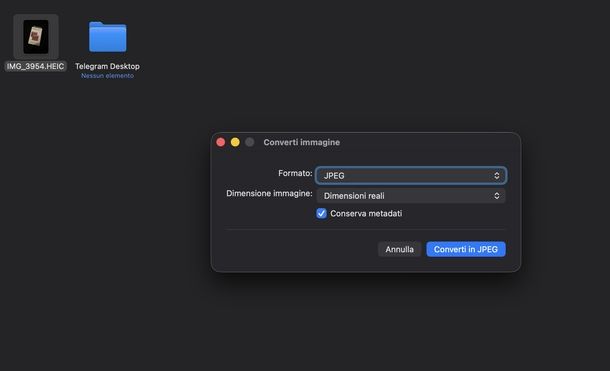This screenshot has height=371, width=610.
Task: Uncheck the Conserva metadati checkbox
Action: [x=321, y=214]
